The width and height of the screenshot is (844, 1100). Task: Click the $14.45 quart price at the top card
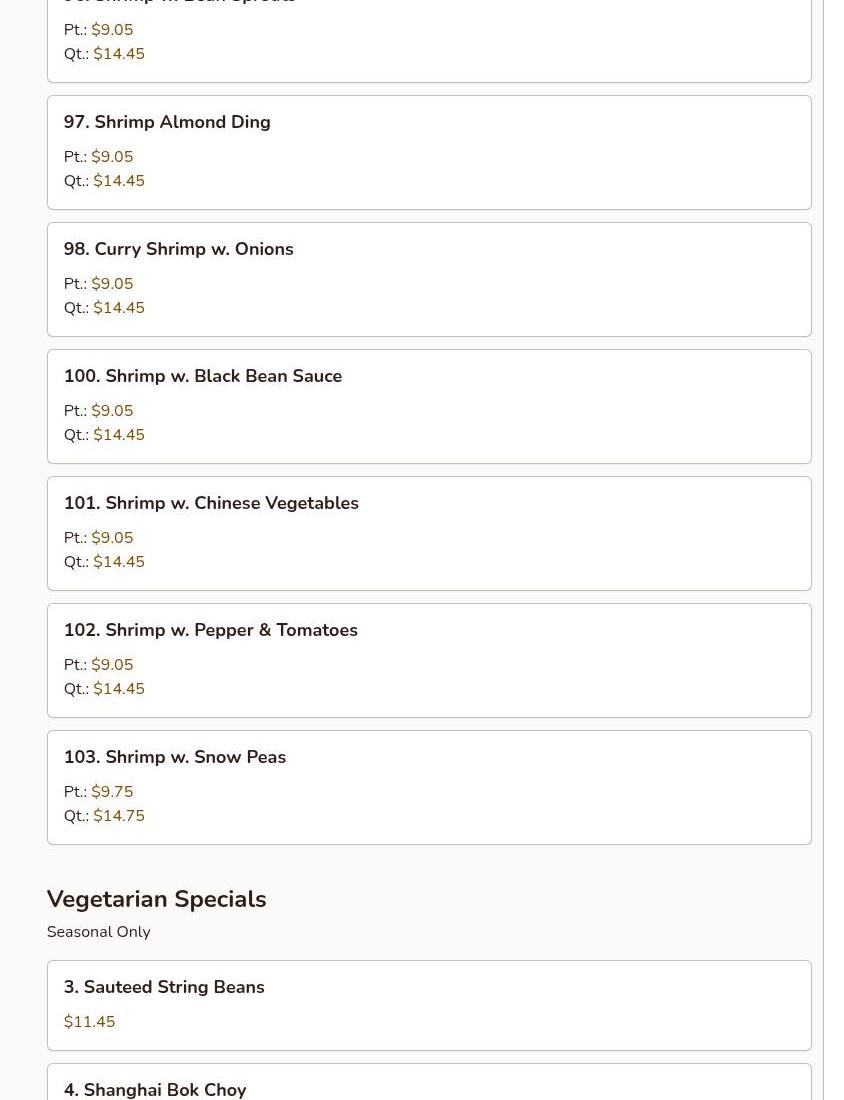coord(119,54)
